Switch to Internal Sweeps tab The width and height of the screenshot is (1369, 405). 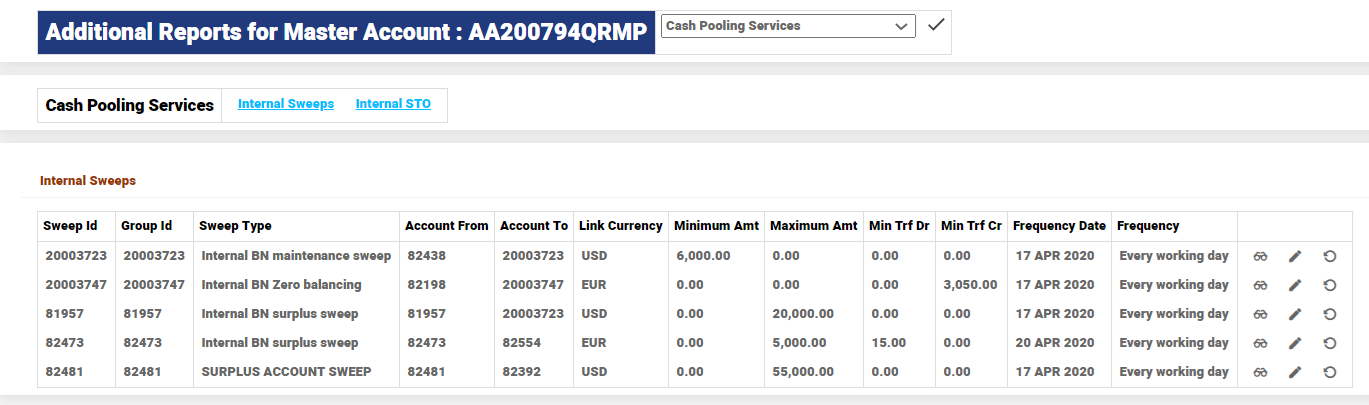(285, 104)
